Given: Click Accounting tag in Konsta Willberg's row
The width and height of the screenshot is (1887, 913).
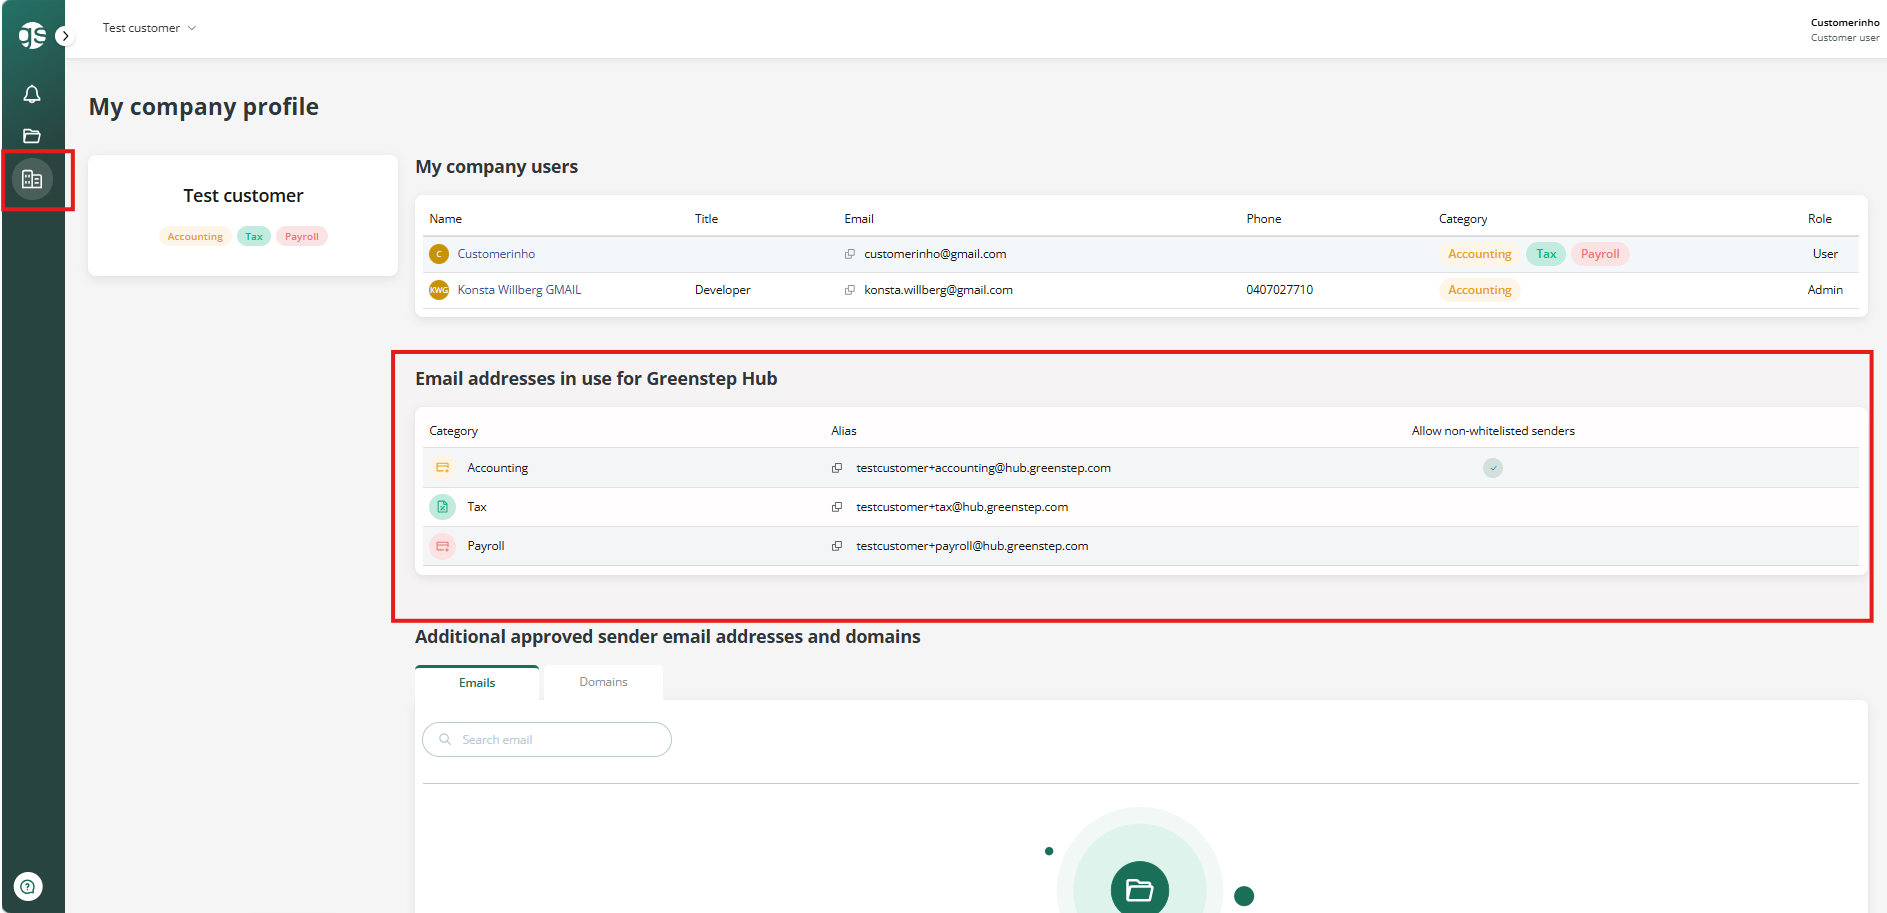Looking at the screenshot, I should (1480, 290).
